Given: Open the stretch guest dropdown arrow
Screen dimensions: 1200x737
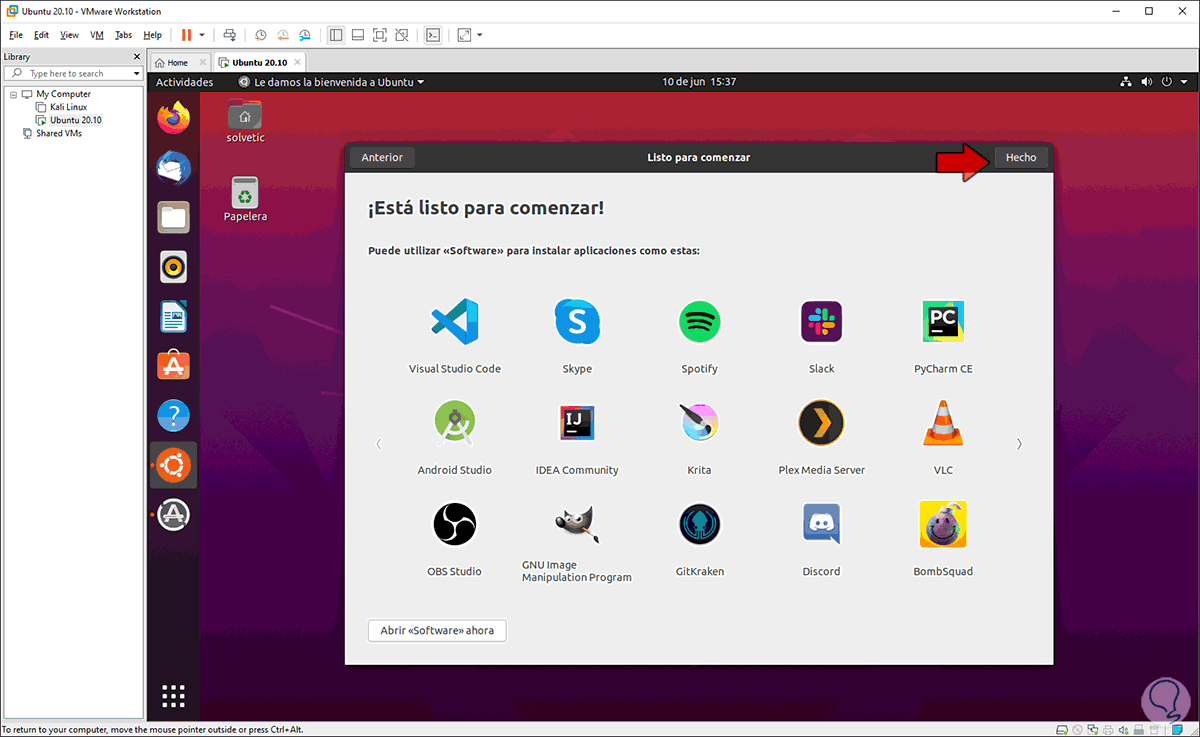Looking at the screenshot, I should [480, 34].
